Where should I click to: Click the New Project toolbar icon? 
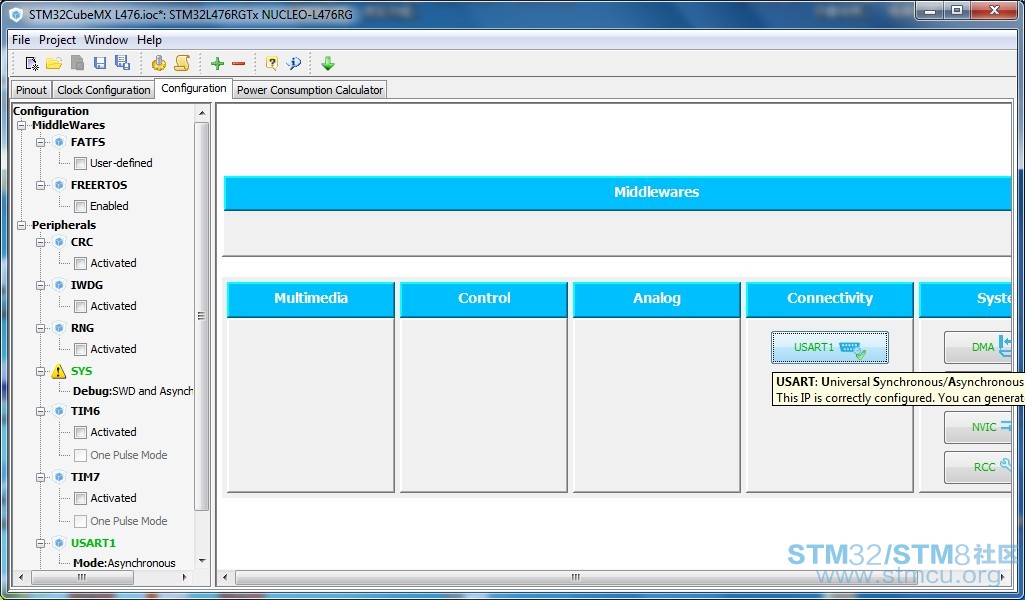(x=31, y=63)
